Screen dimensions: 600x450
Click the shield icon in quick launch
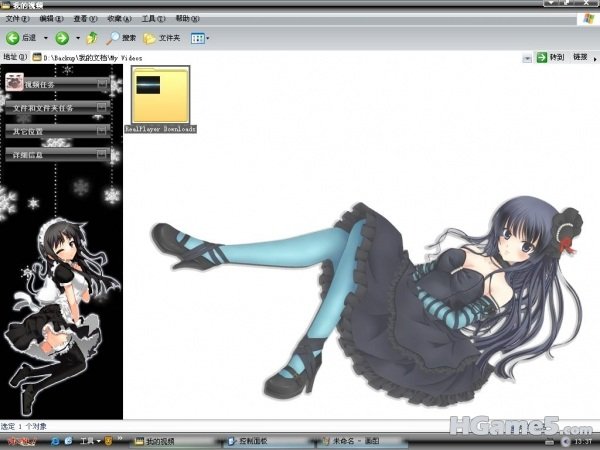[109, 441]
